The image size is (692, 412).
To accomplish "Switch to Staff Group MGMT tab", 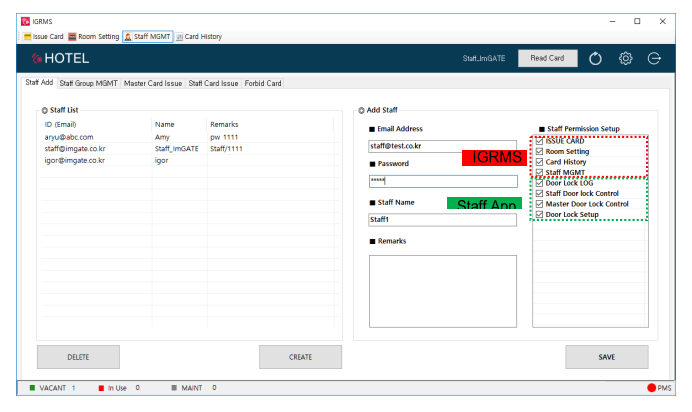I will 88,83.
